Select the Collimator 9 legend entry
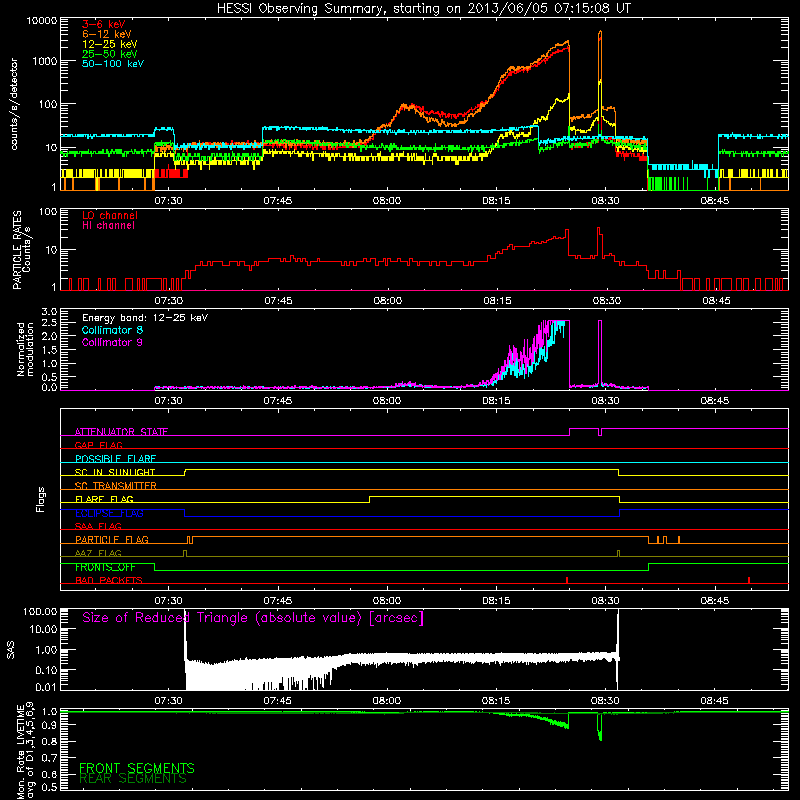 (x=112, y=342)
